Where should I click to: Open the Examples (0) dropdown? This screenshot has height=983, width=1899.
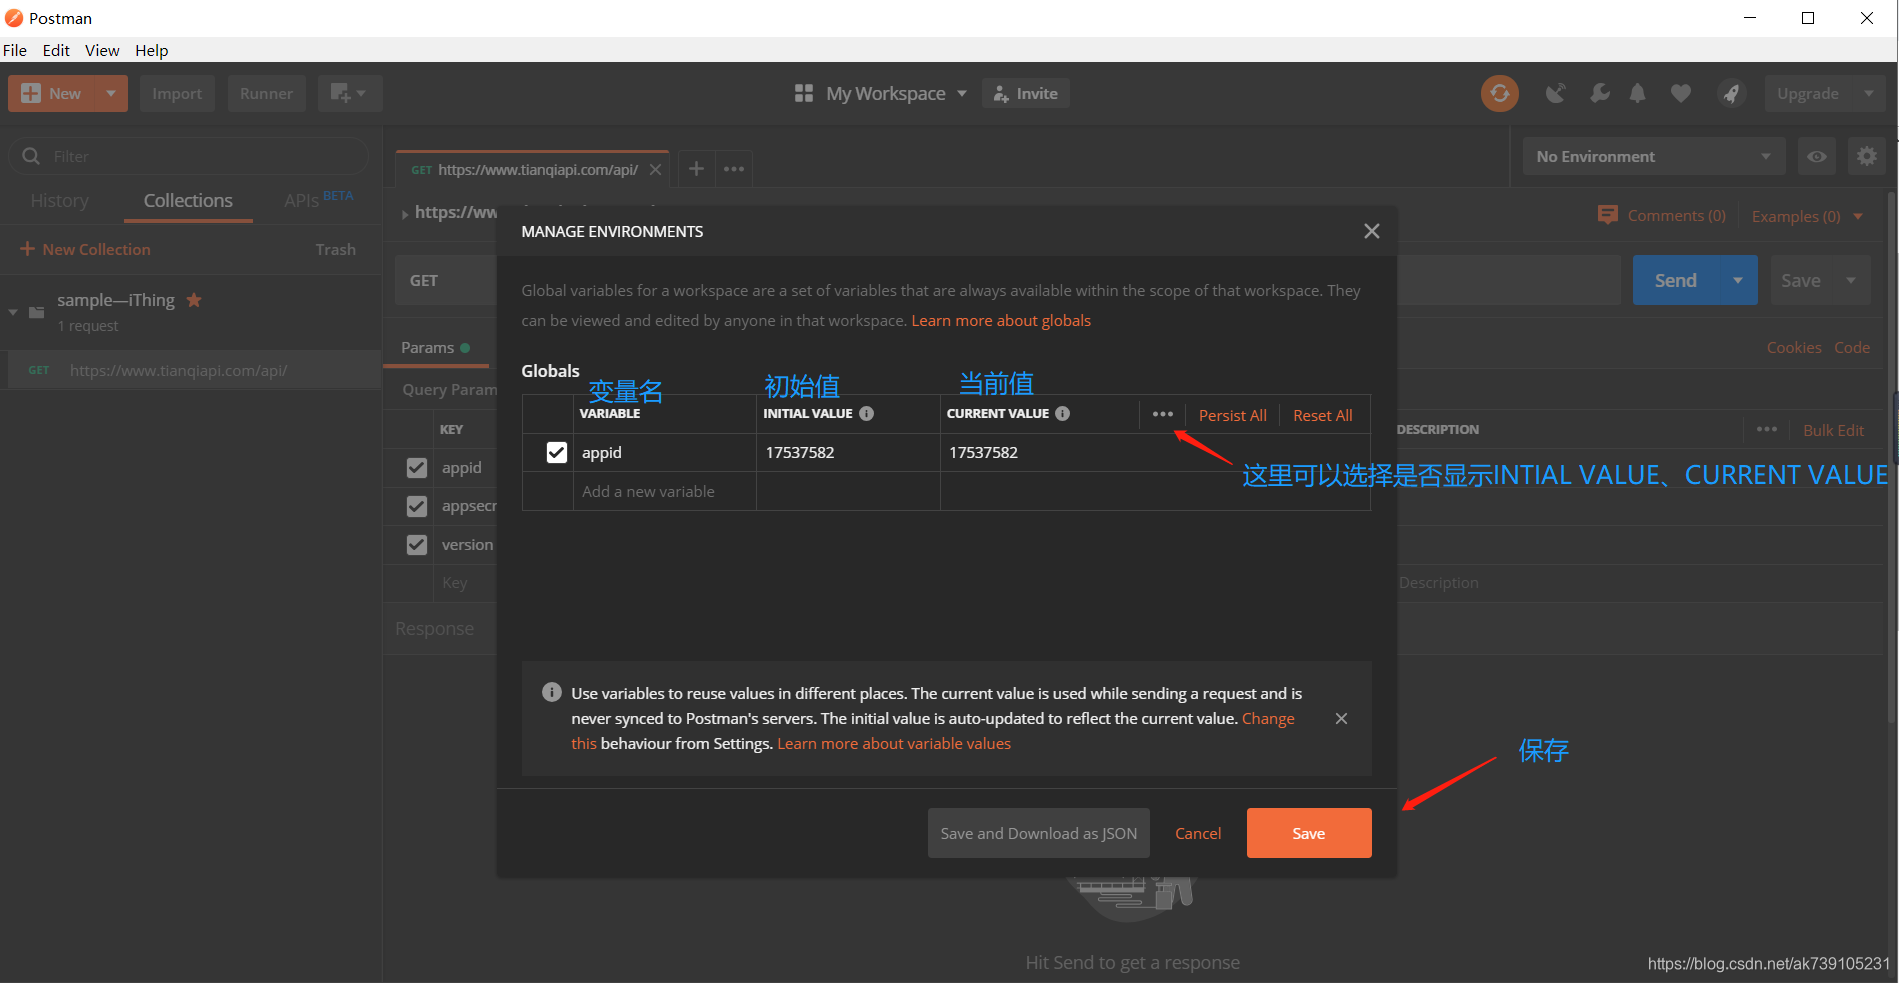coord(1807,216)
